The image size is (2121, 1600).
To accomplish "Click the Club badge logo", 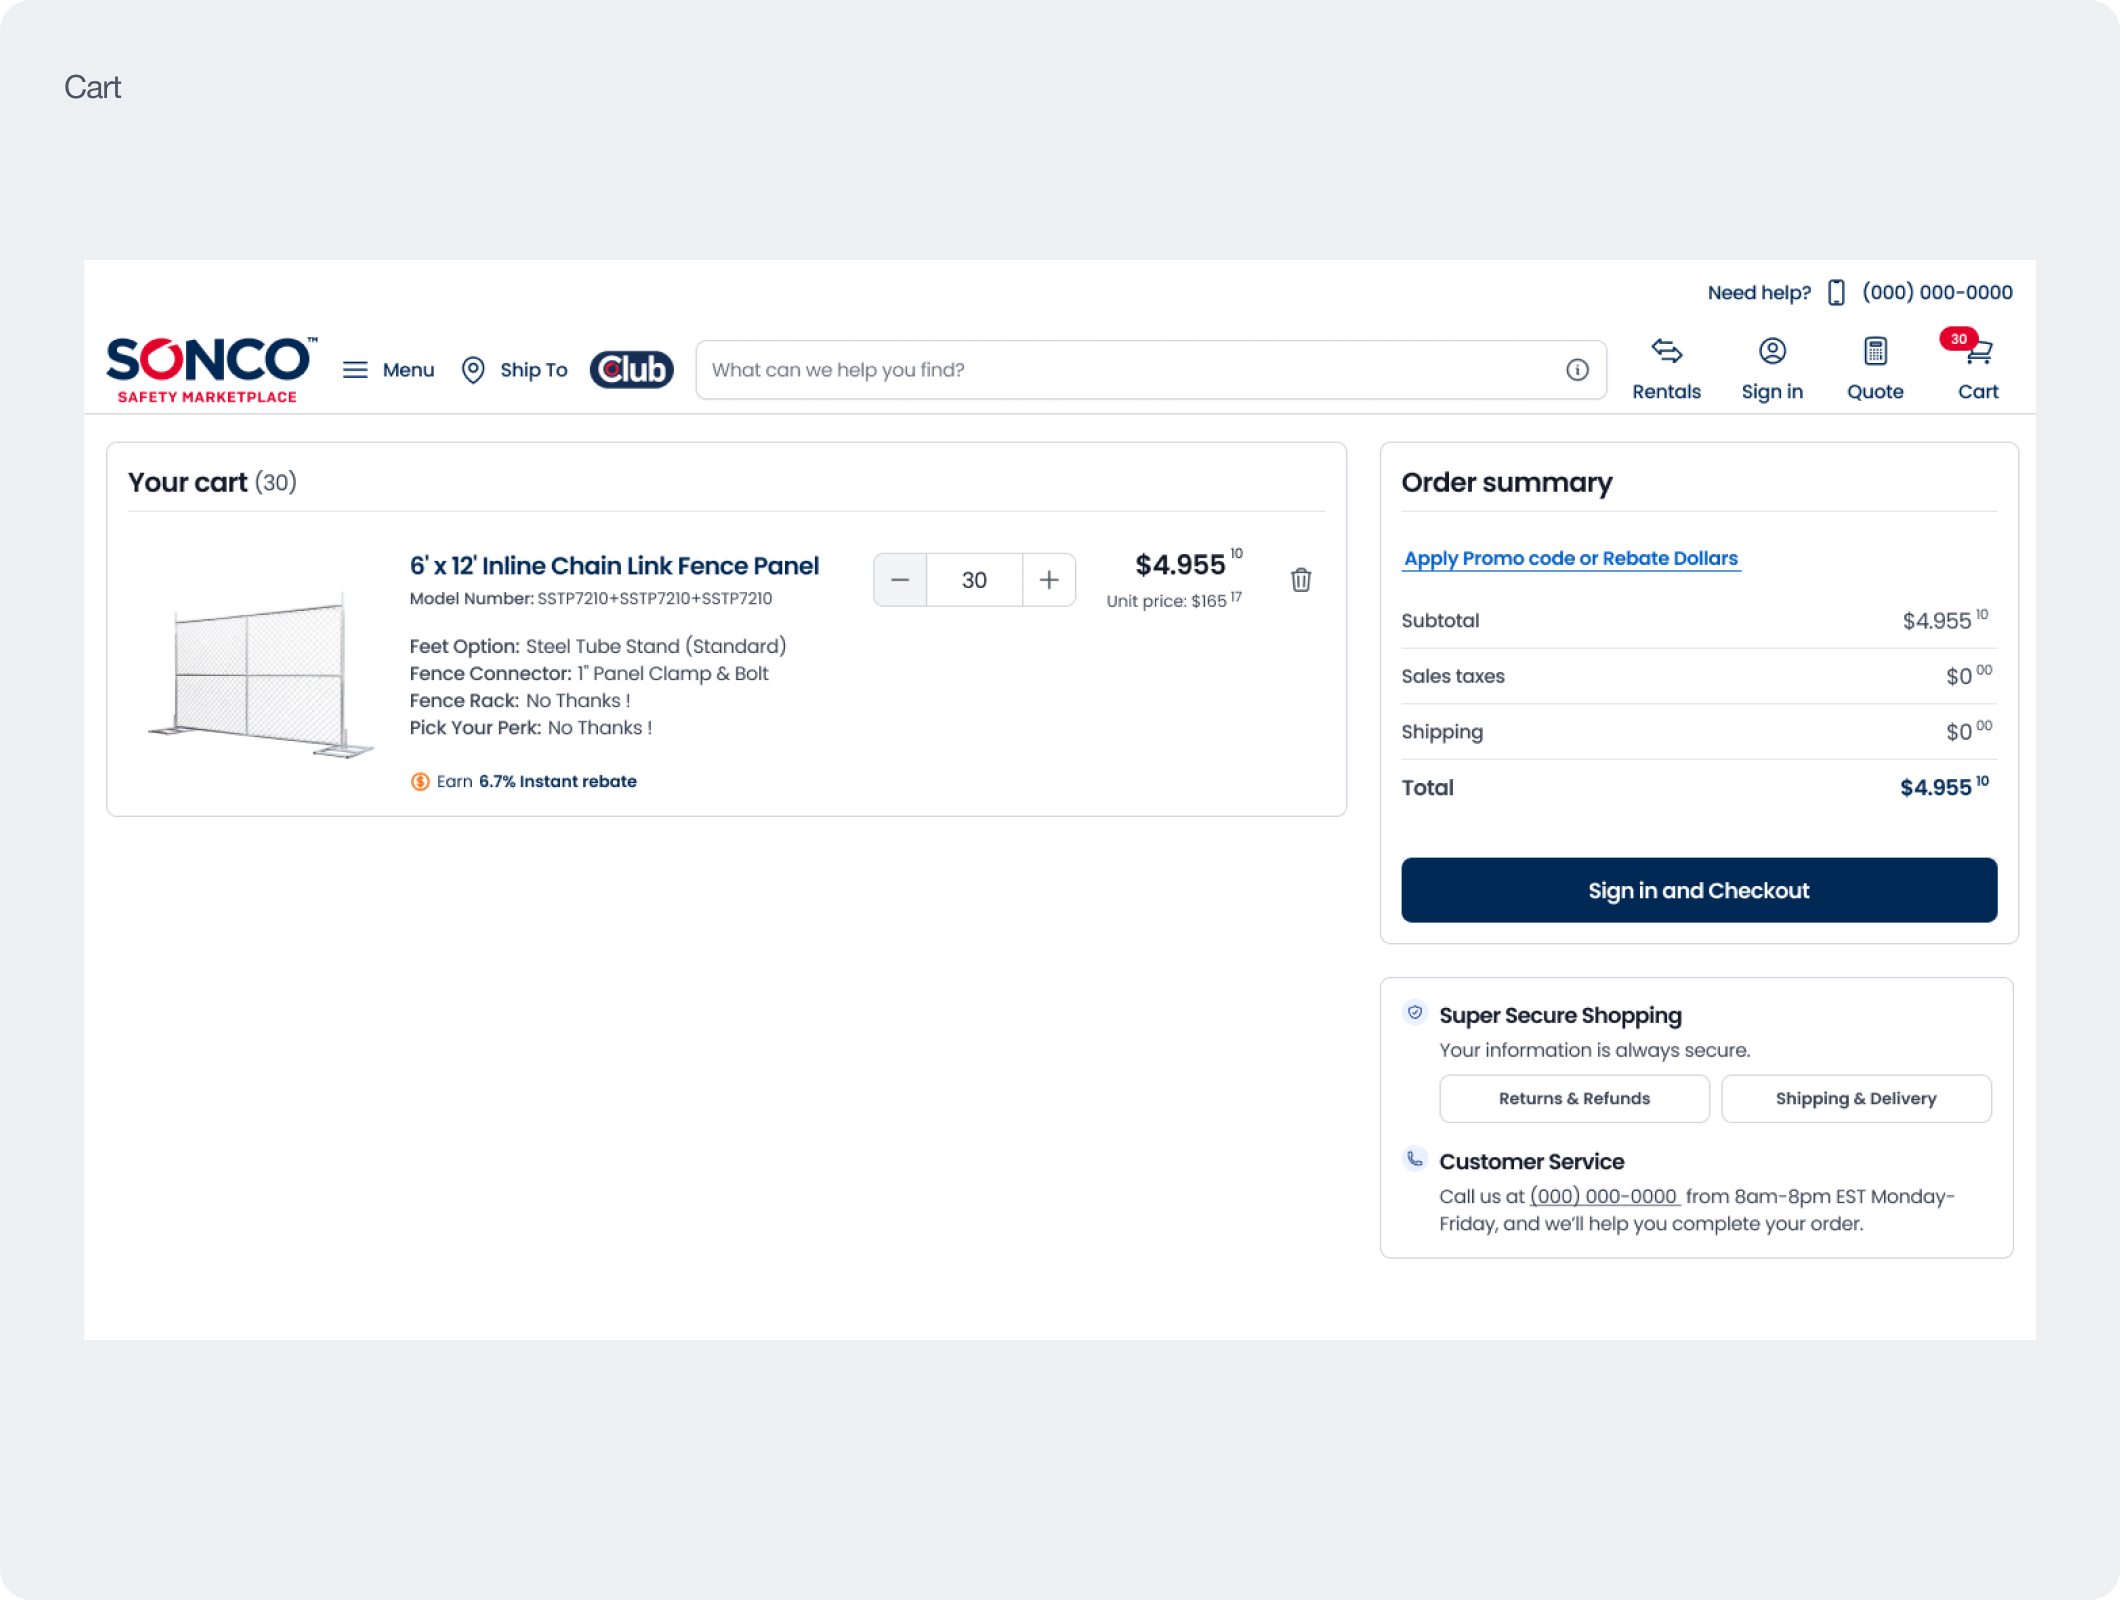I will click(x=631, y=370).
